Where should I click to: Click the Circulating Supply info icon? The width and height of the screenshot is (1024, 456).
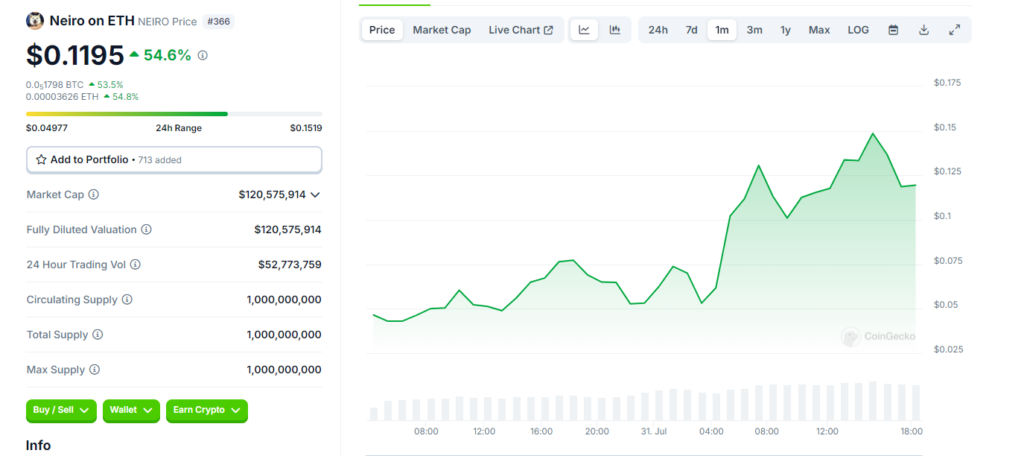click(127, 300)
